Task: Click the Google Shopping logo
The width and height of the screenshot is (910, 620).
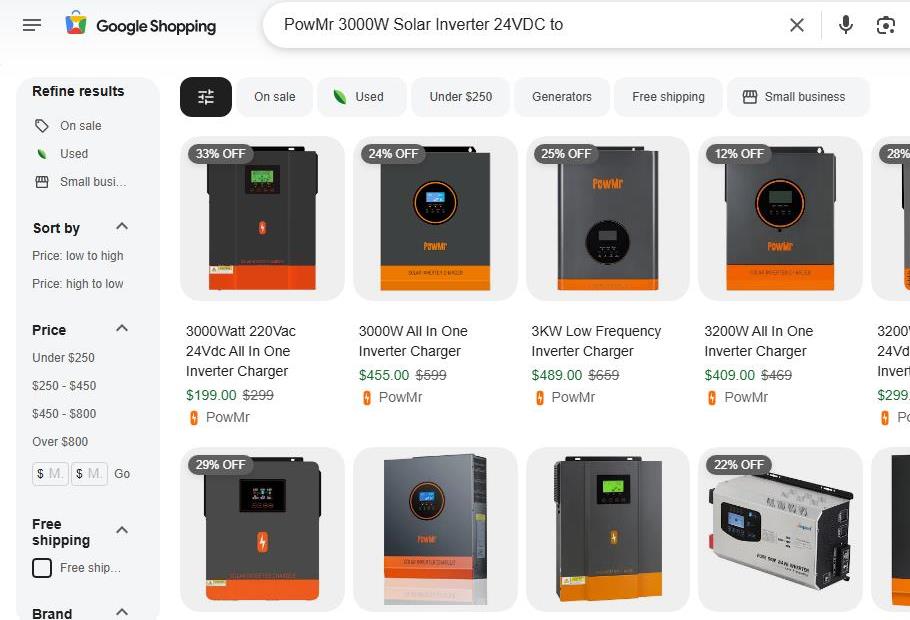Action: coord(140,25)
